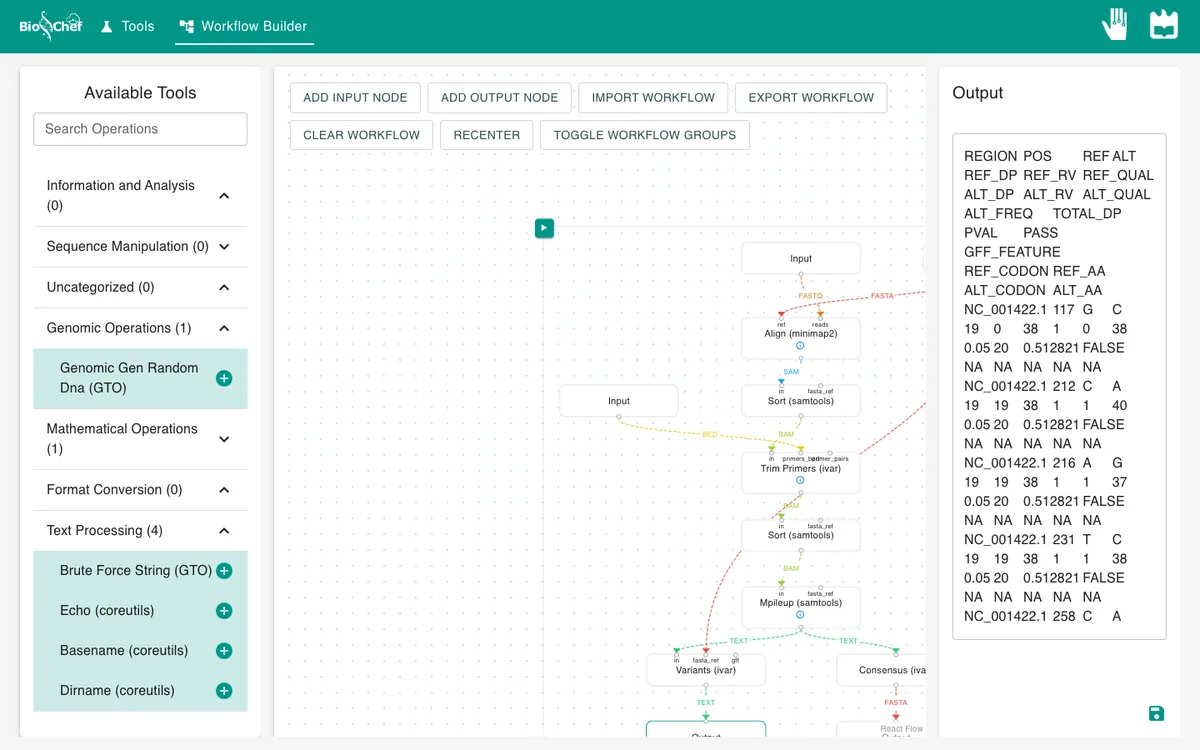Image resolution: width=1200 pixels, height=750 pixels.
Task: Select the Mpileup (samtools) node
Action: (x=801, y=607)
